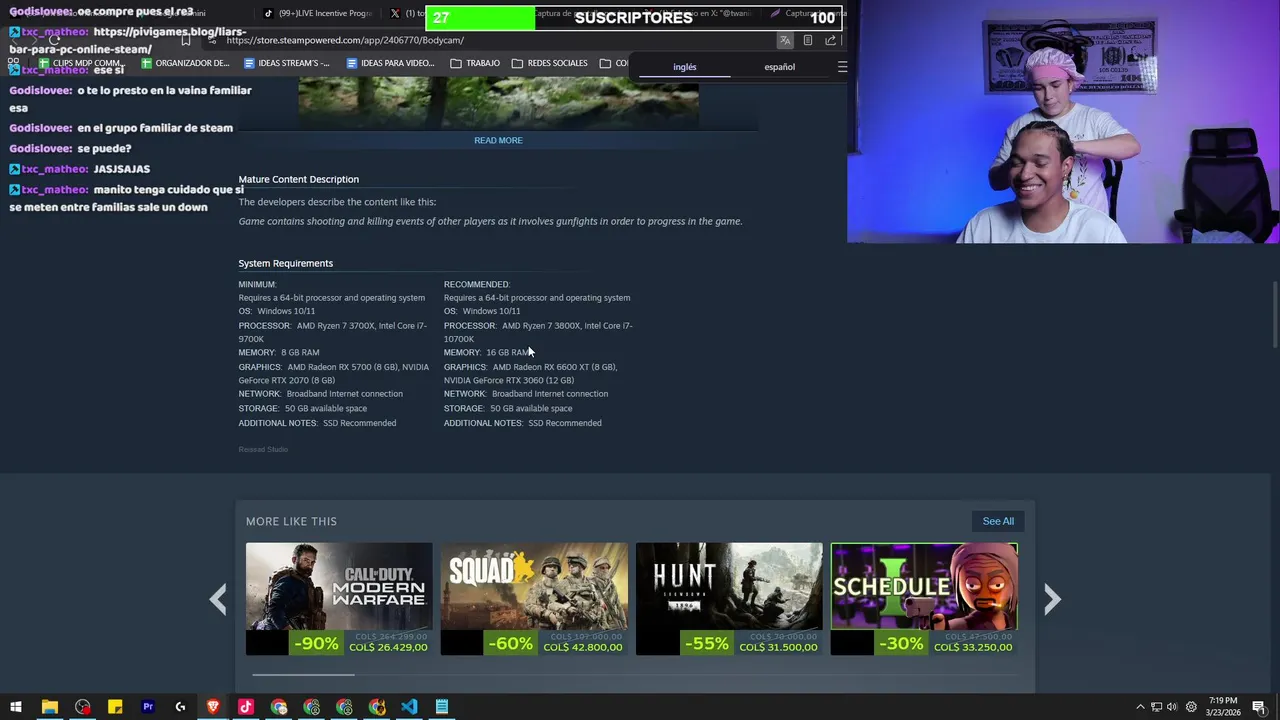Click the COL$ 31.500,00 price

pos(778,647)
